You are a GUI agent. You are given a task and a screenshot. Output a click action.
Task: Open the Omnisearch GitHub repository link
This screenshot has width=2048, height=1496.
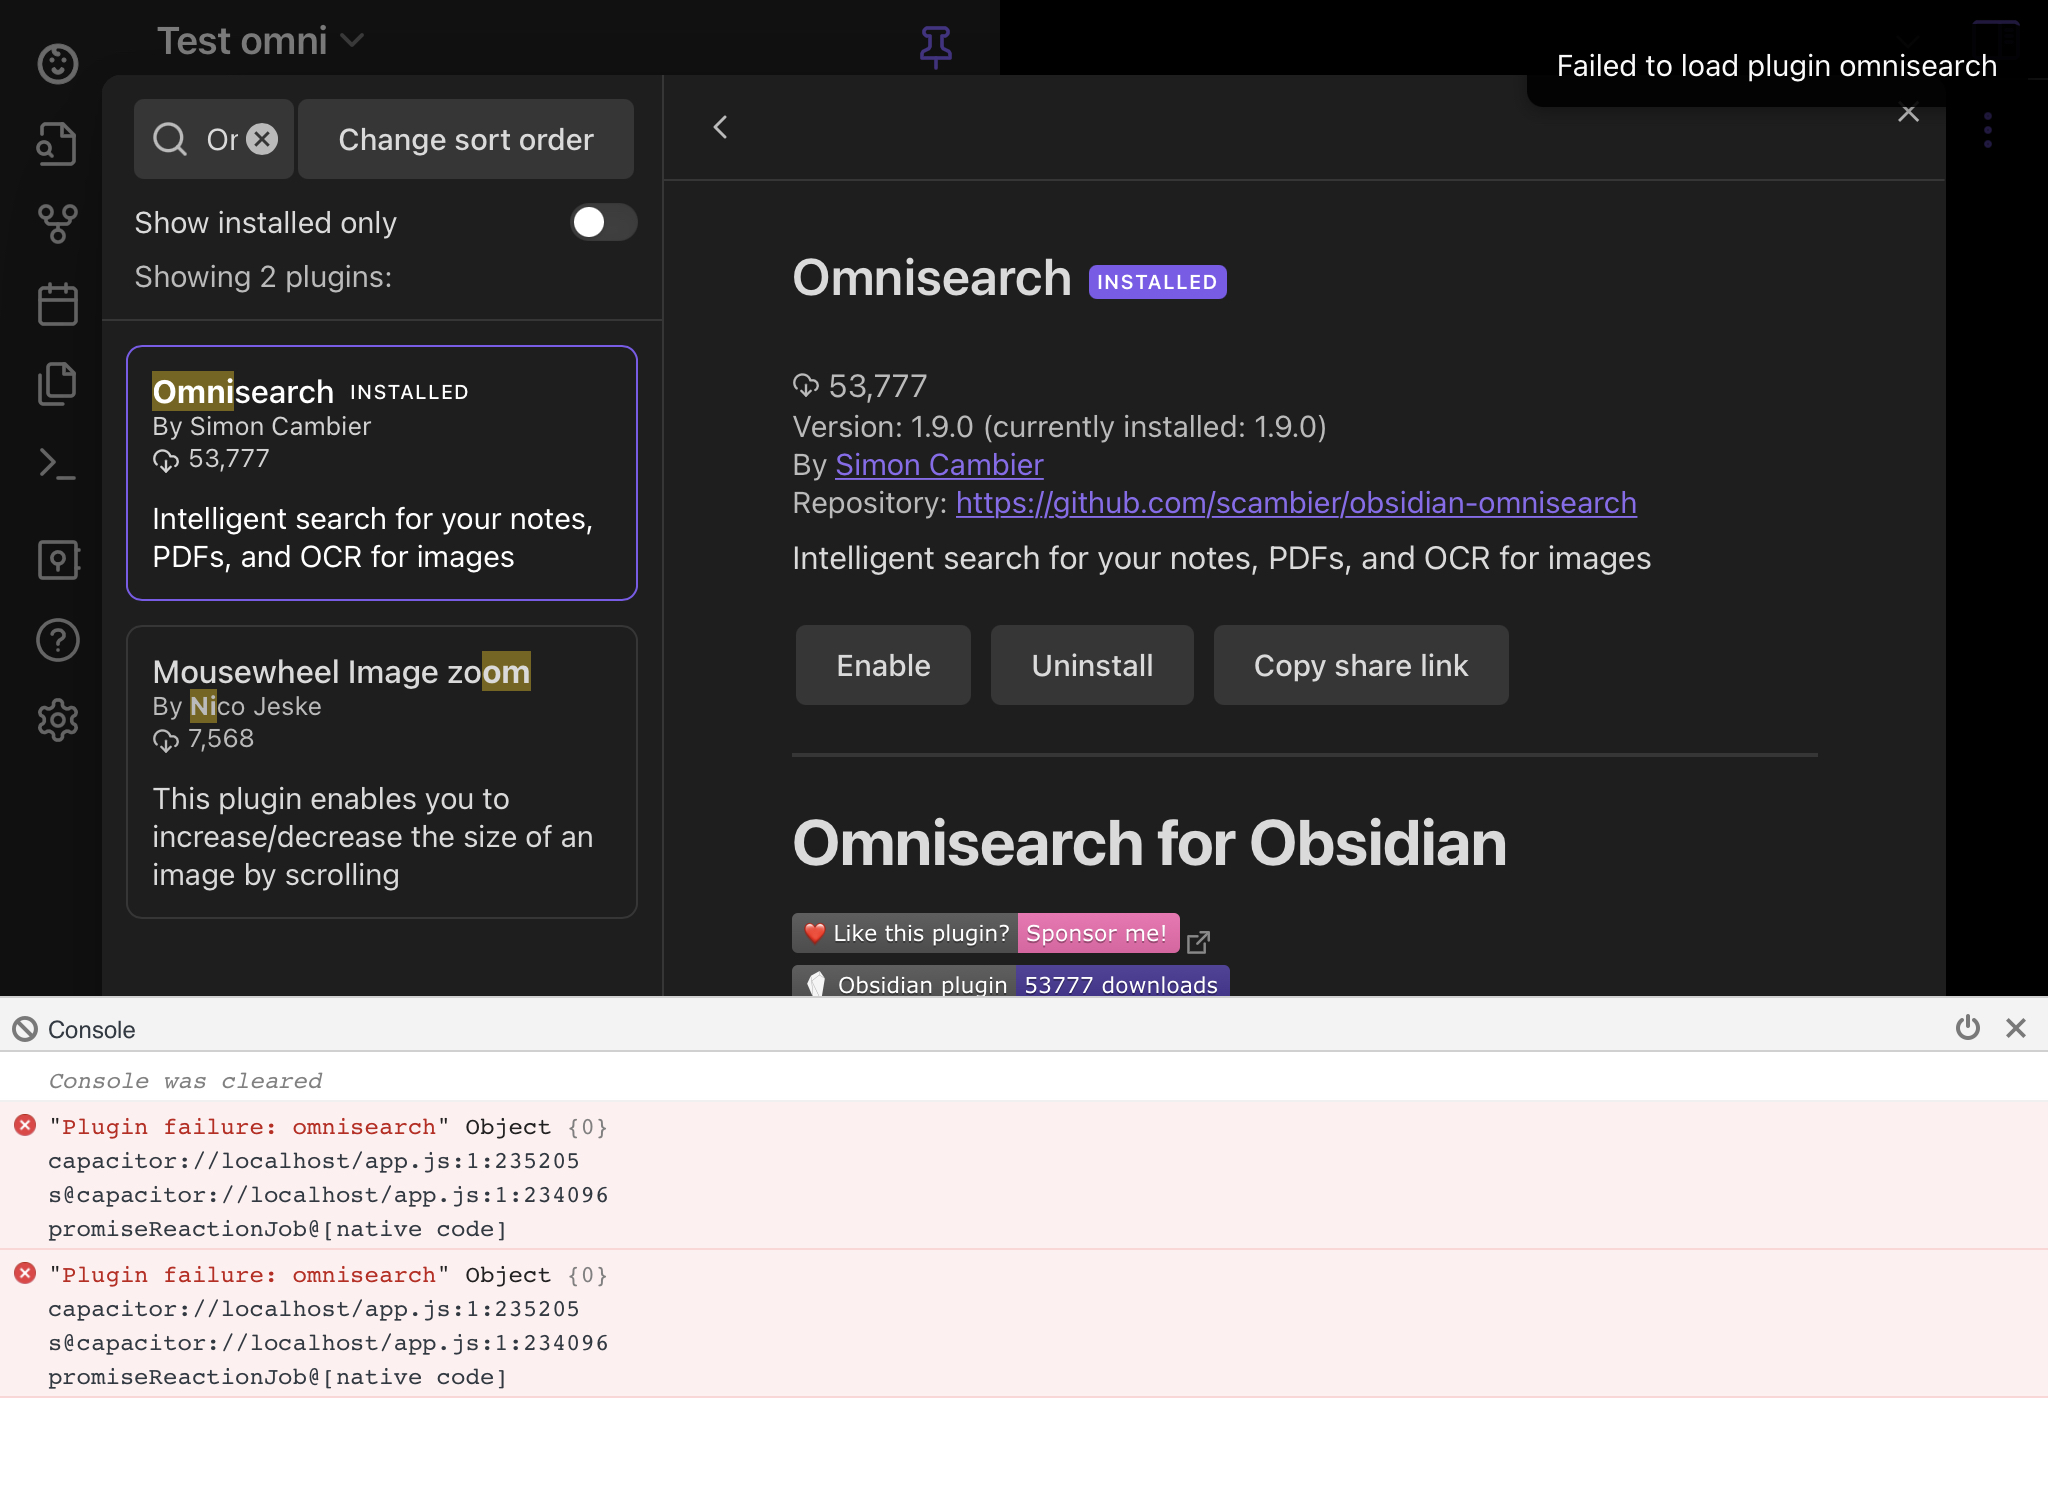(x=1295, y=503)
